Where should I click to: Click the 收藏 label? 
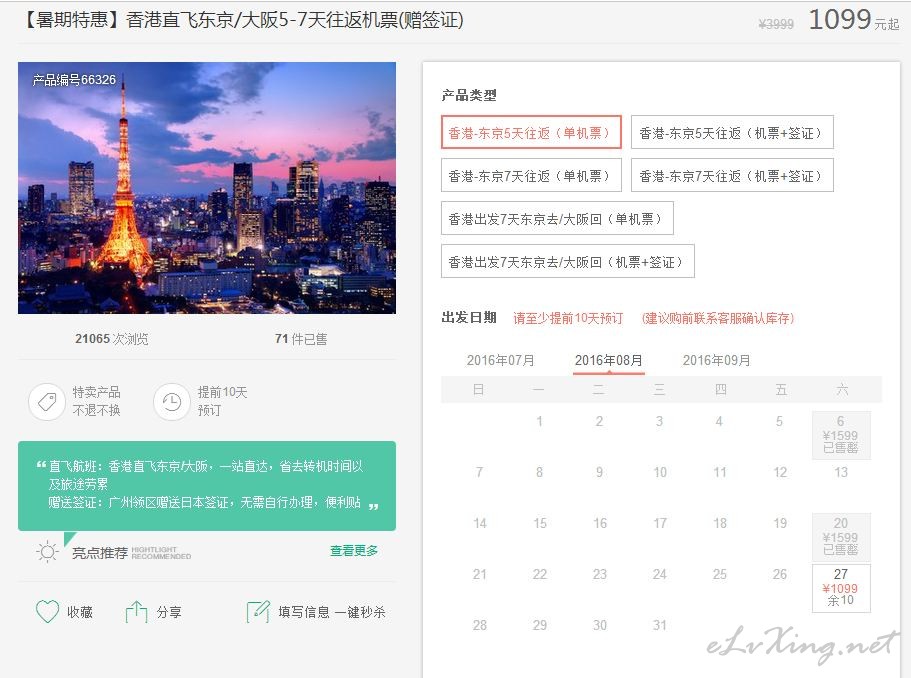click(x=80, y=612)
